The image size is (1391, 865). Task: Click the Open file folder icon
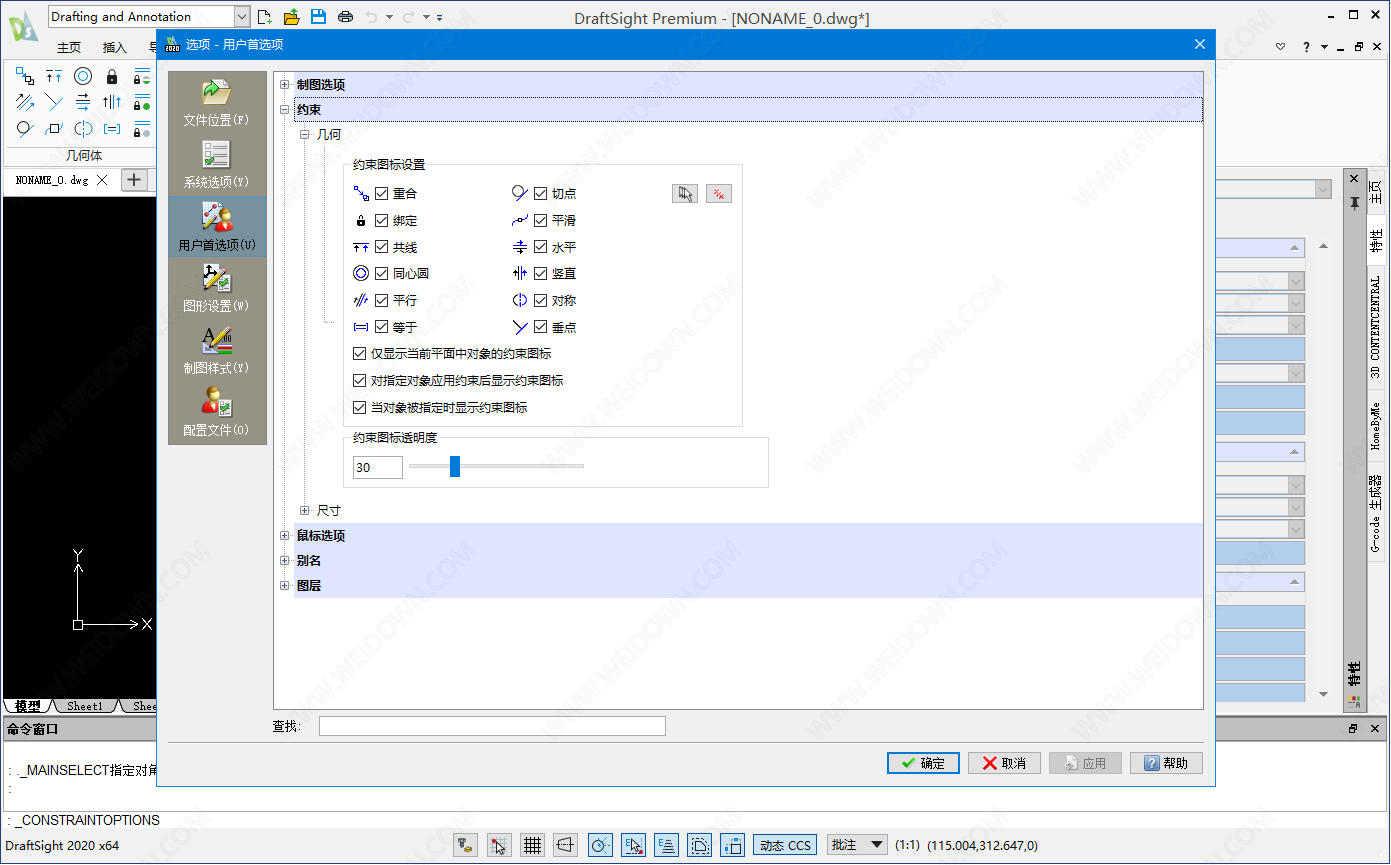[x=292, y=16]
